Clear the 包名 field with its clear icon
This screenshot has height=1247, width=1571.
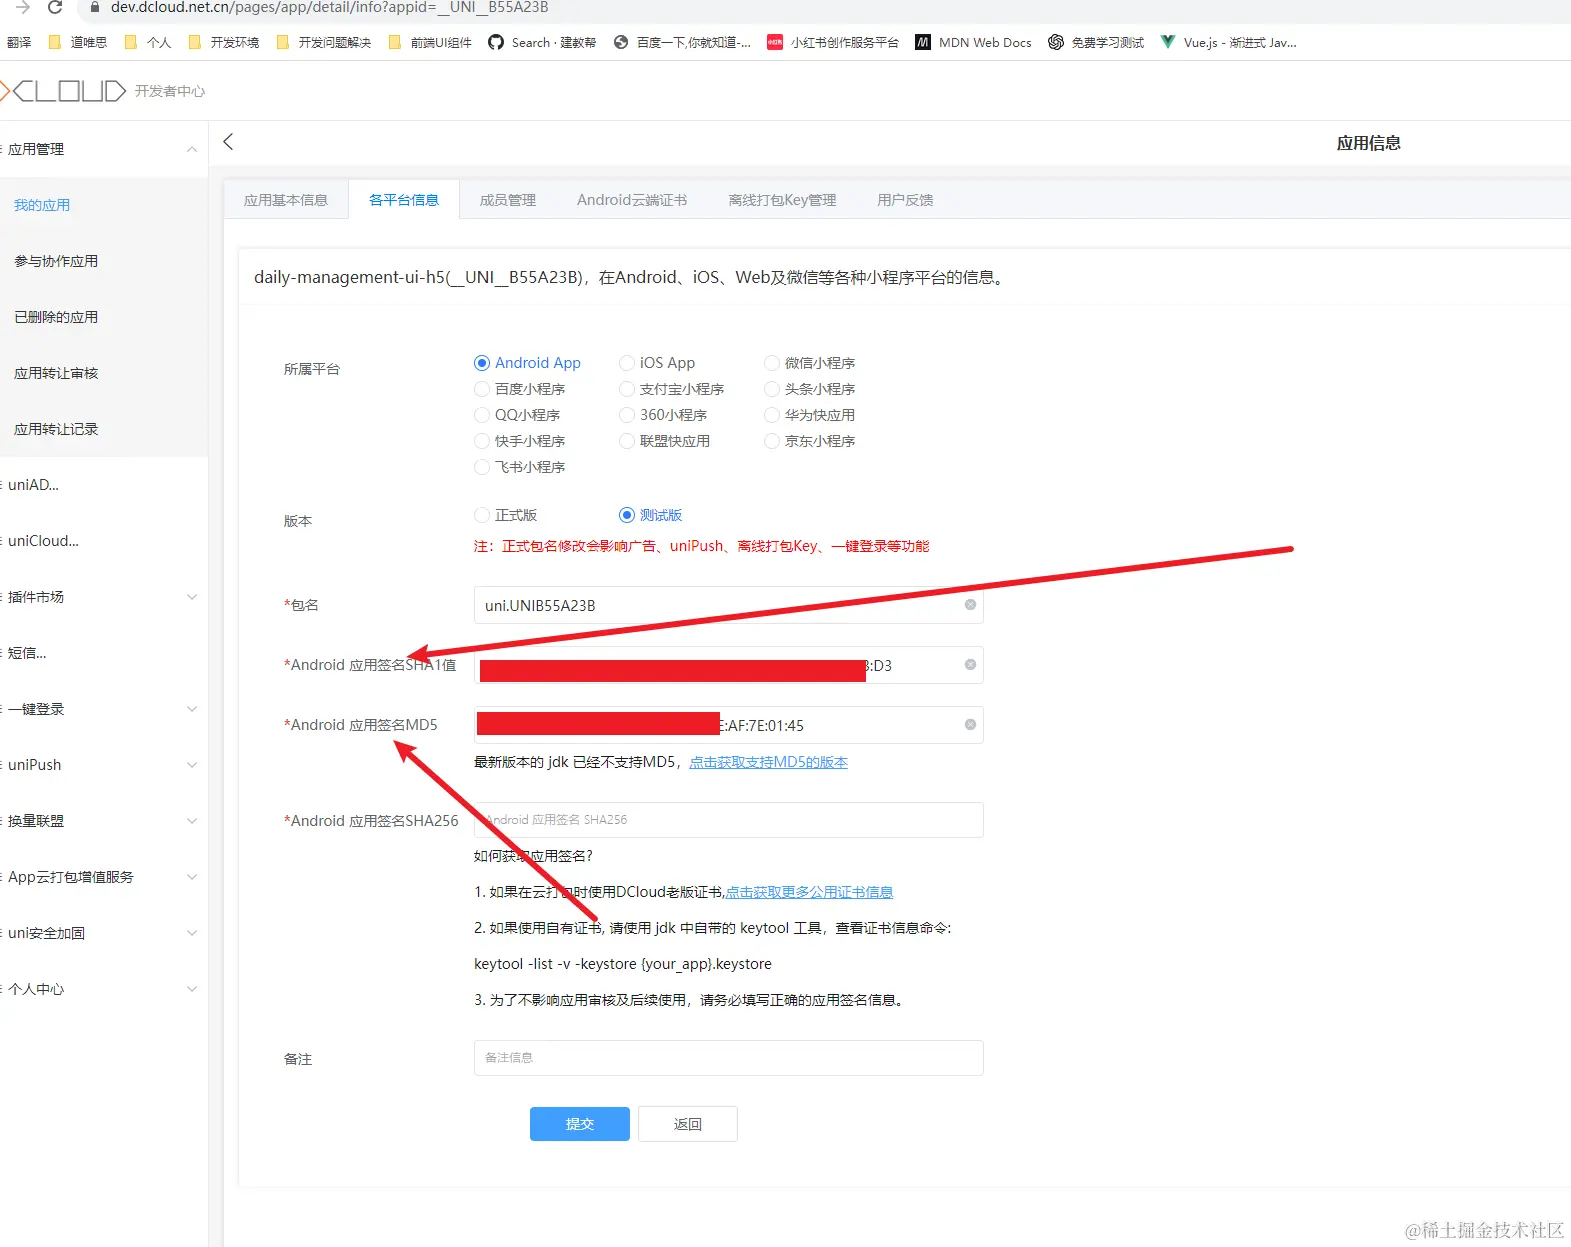[x=970, y=605]
